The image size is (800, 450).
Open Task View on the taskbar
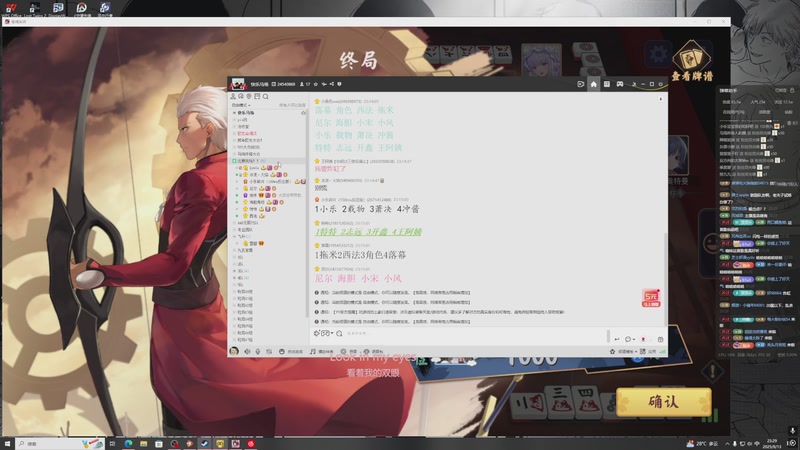point(112,443)
